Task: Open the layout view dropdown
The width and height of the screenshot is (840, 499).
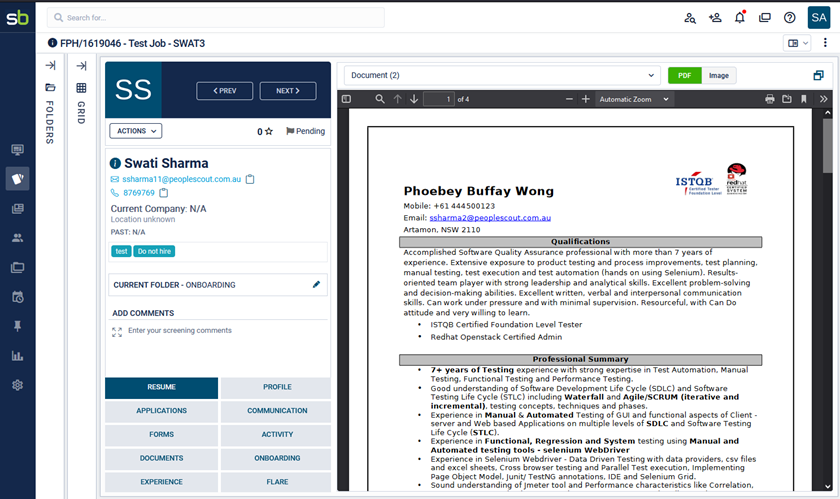Action: point(797,43)
